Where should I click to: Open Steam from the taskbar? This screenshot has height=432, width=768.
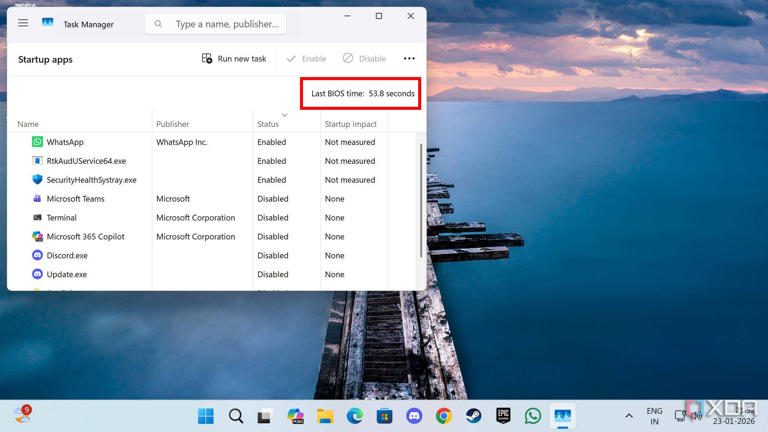(473, 416)
